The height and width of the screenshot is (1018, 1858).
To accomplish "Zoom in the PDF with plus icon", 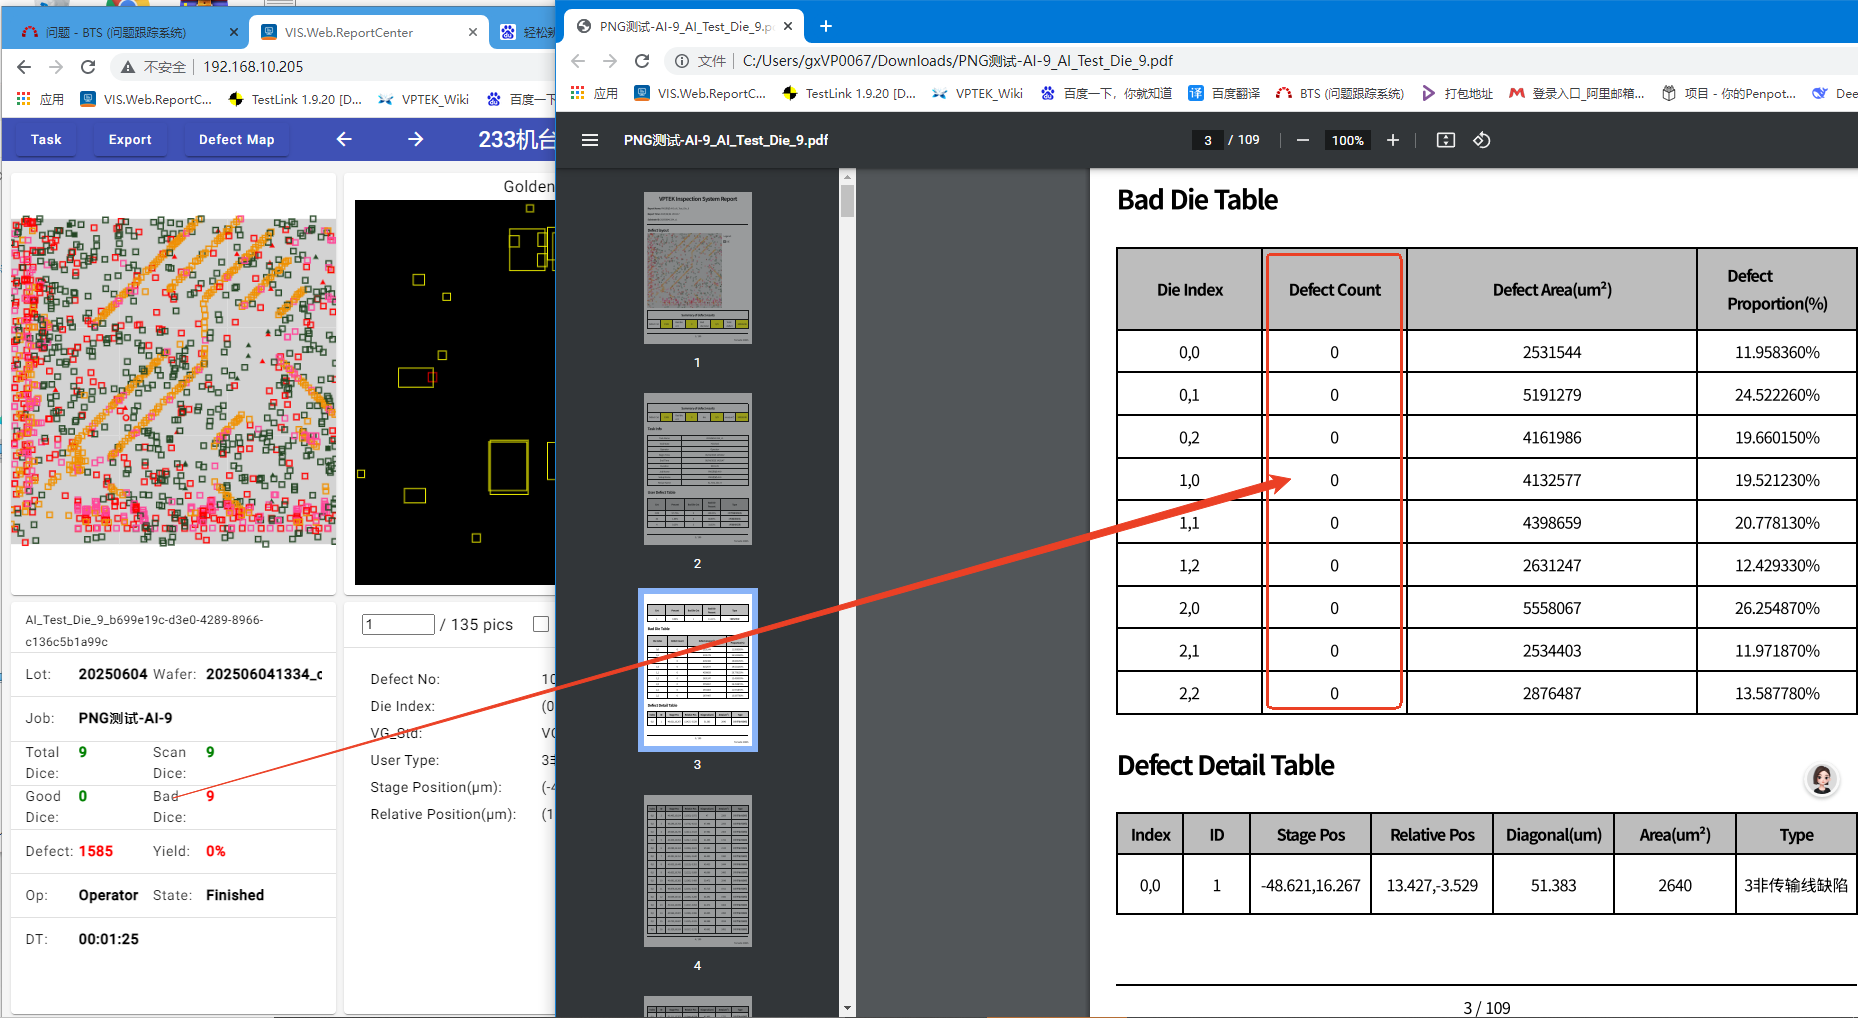I will pos(1392,140).
